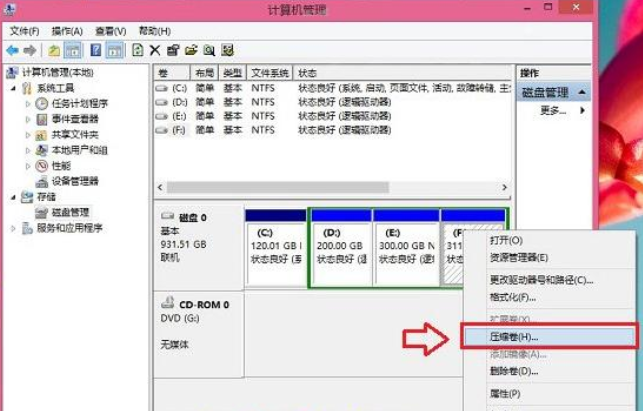Viewport: 643px width, 411px height.
Task: Open the 帮助(H) menu
Action: pyautogui.click(x=155, y=31)
